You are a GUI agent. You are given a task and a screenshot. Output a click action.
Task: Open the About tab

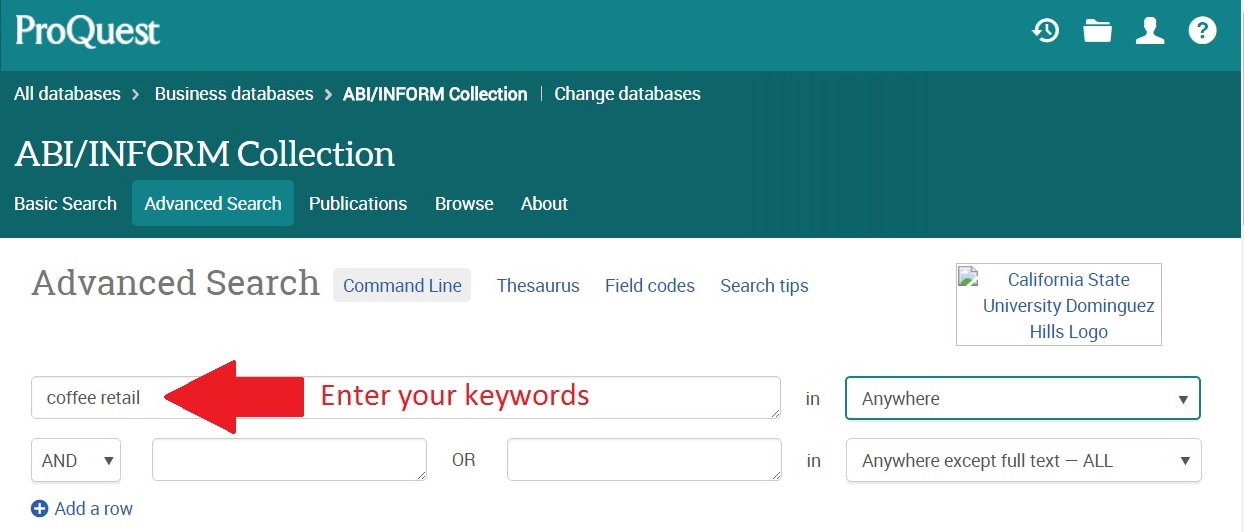[x=544, y=203]
